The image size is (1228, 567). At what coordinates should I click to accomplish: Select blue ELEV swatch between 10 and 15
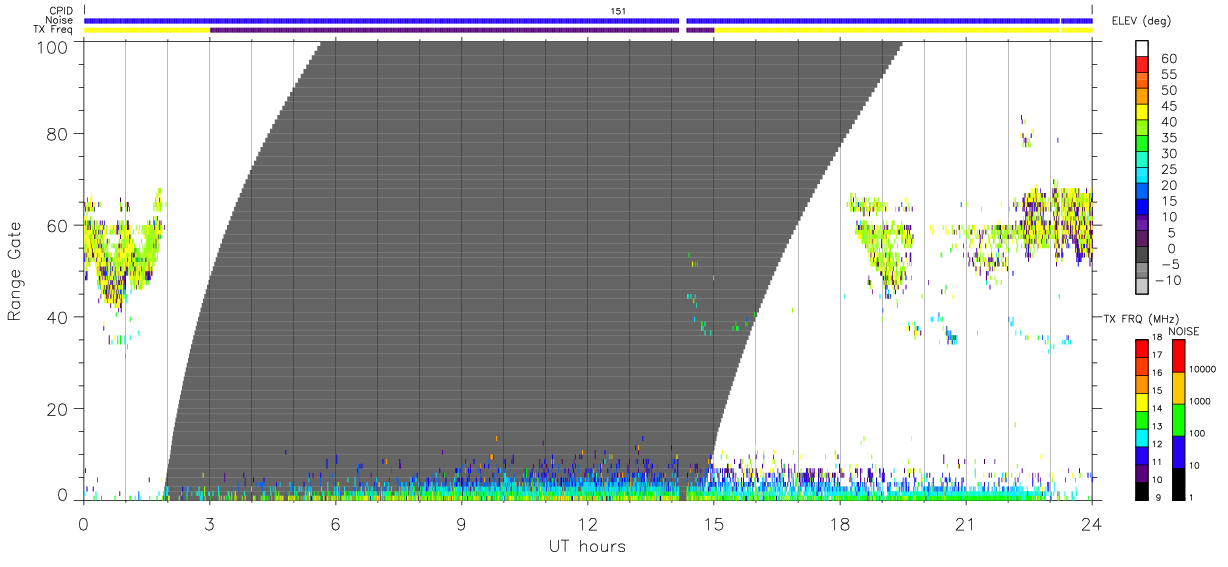[x=1143, y=208]
